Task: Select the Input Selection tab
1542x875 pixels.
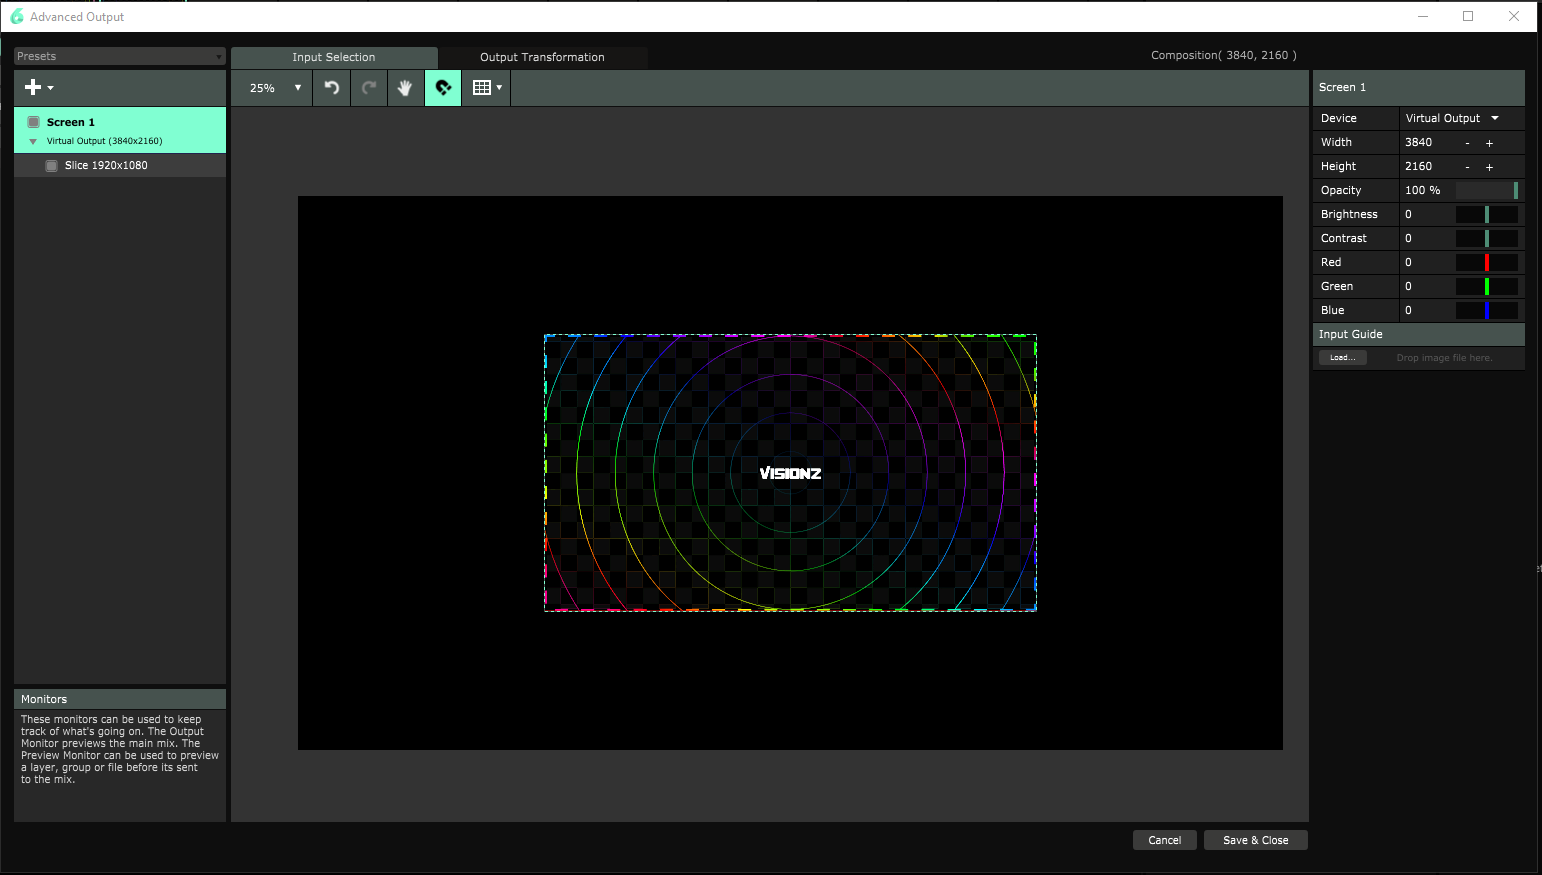Action: point(334,57)
